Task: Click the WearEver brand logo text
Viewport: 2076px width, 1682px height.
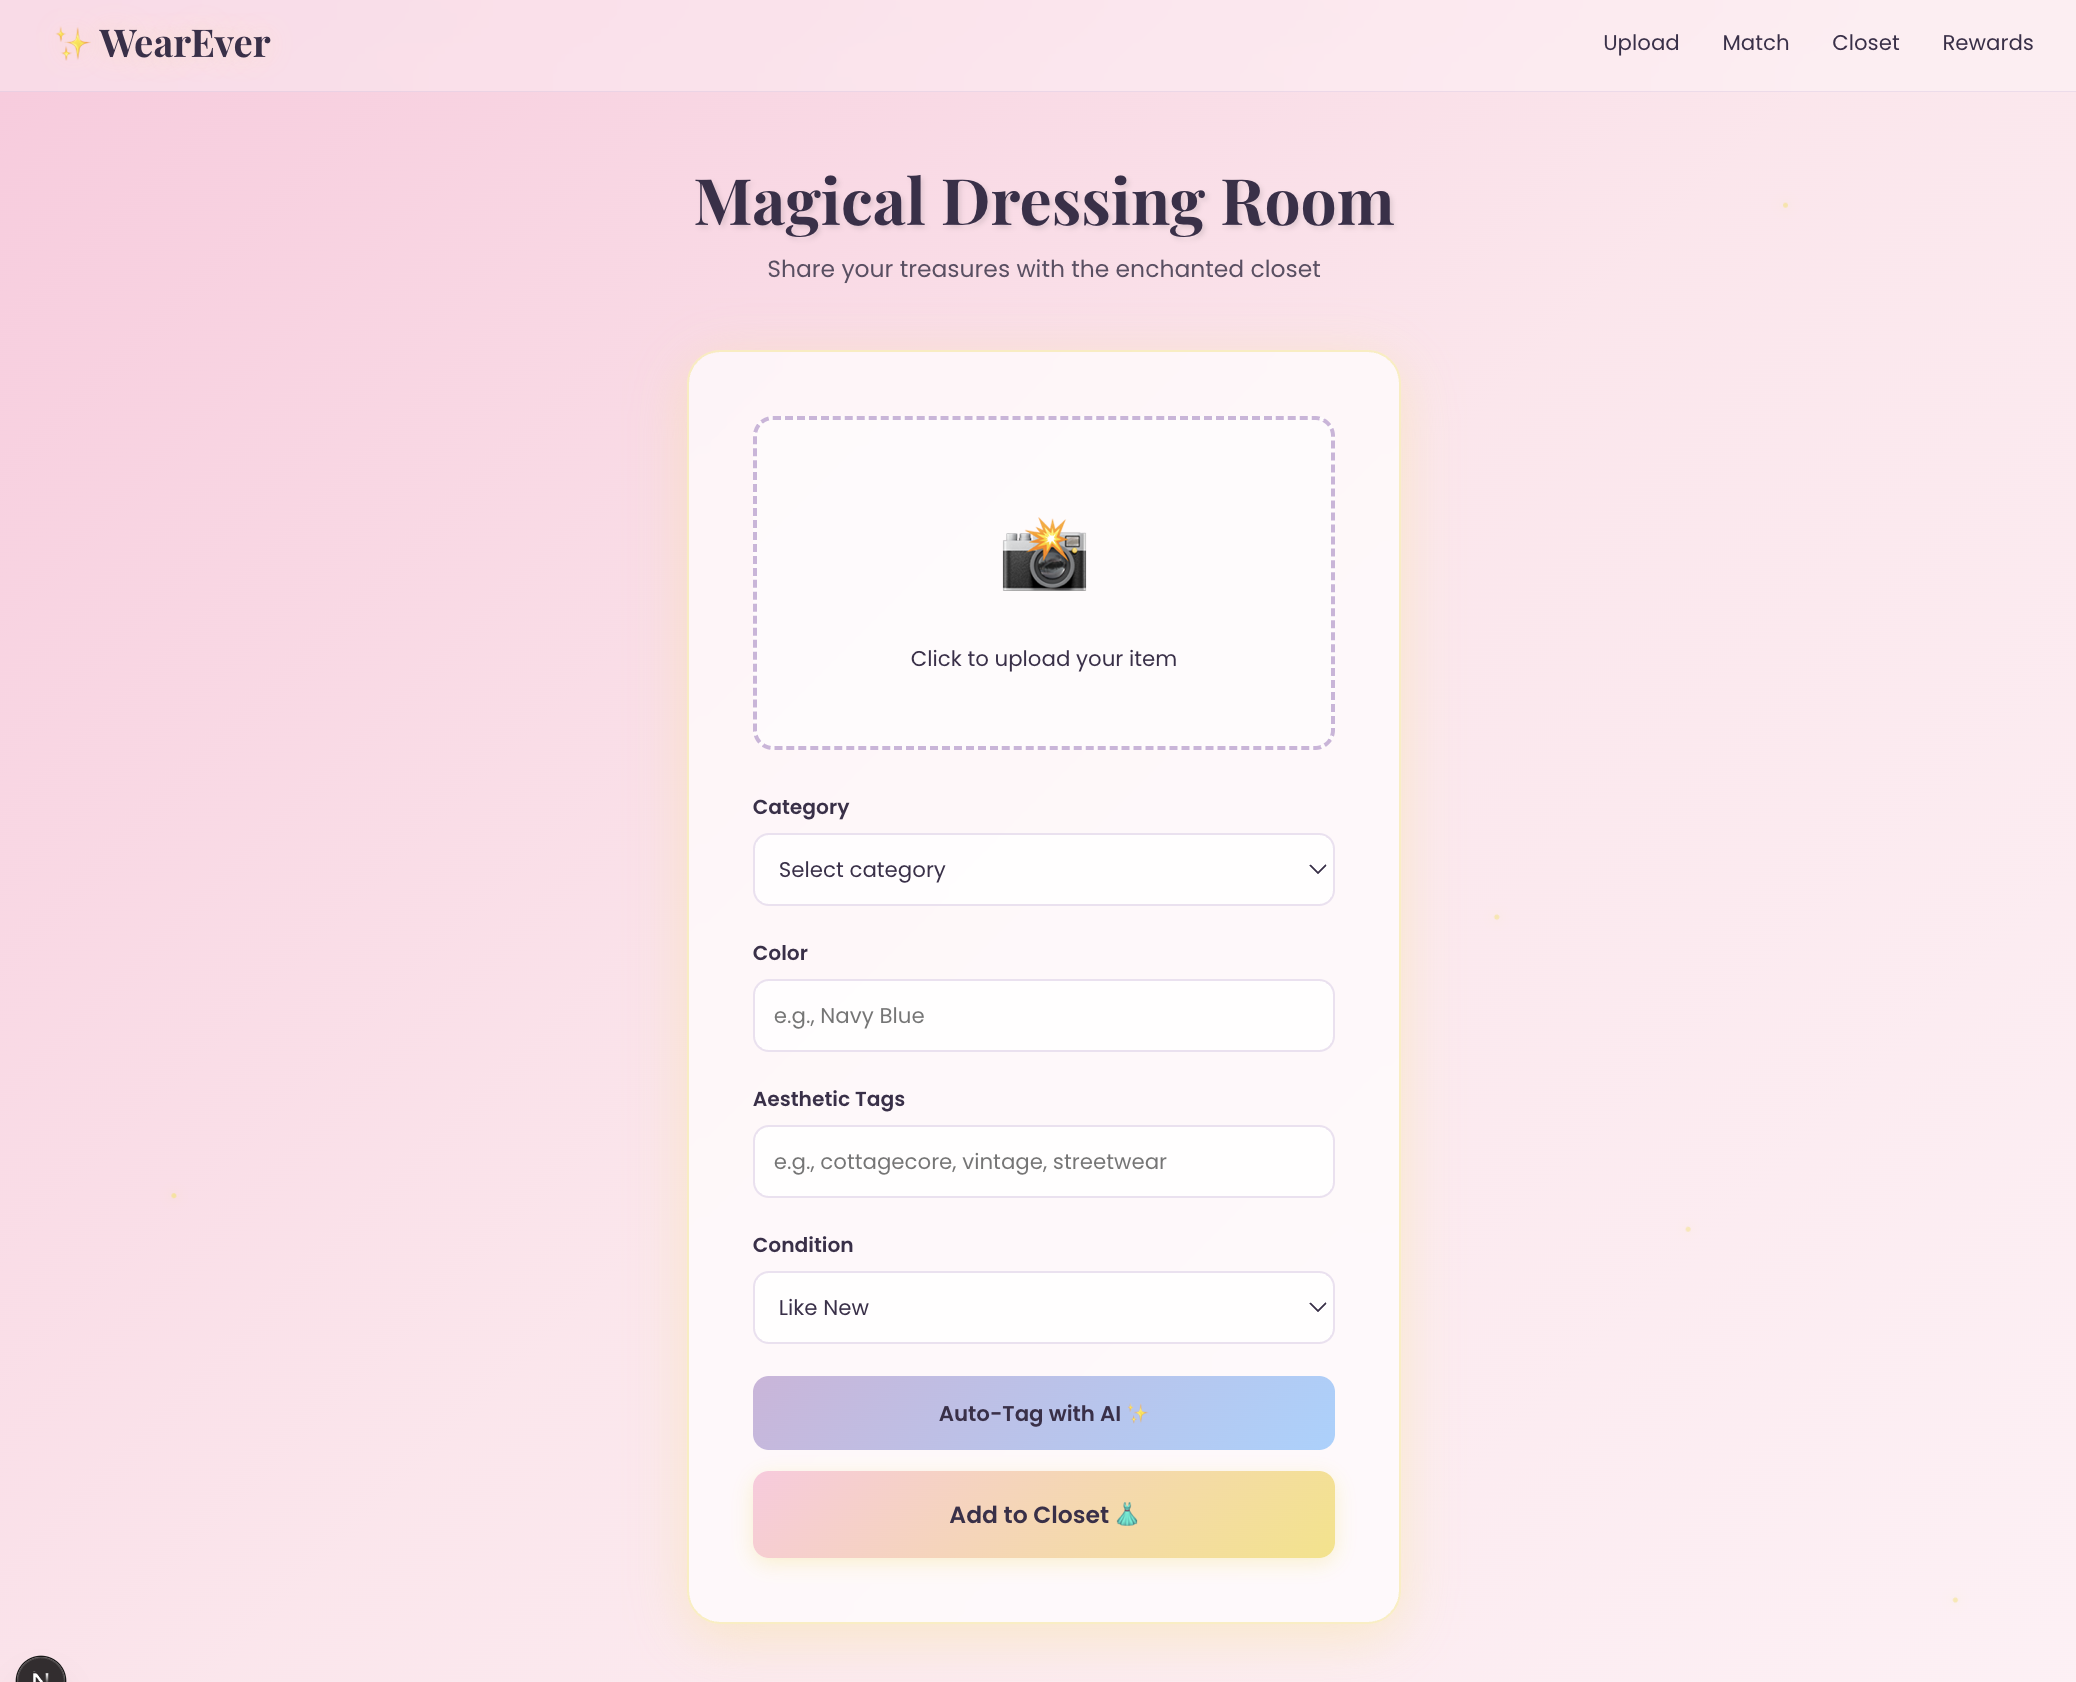Action: click(x=185, y=44)
